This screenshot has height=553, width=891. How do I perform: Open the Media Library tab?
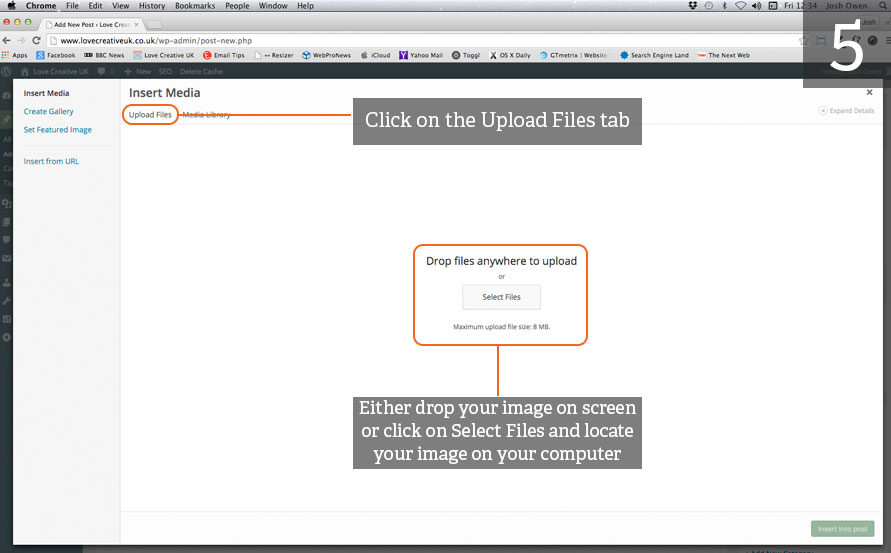pos(207,115)
